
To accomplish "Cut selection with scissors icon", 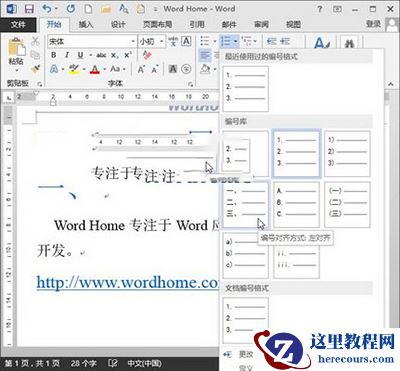I will pyautogui.click(x=35, y=42).
